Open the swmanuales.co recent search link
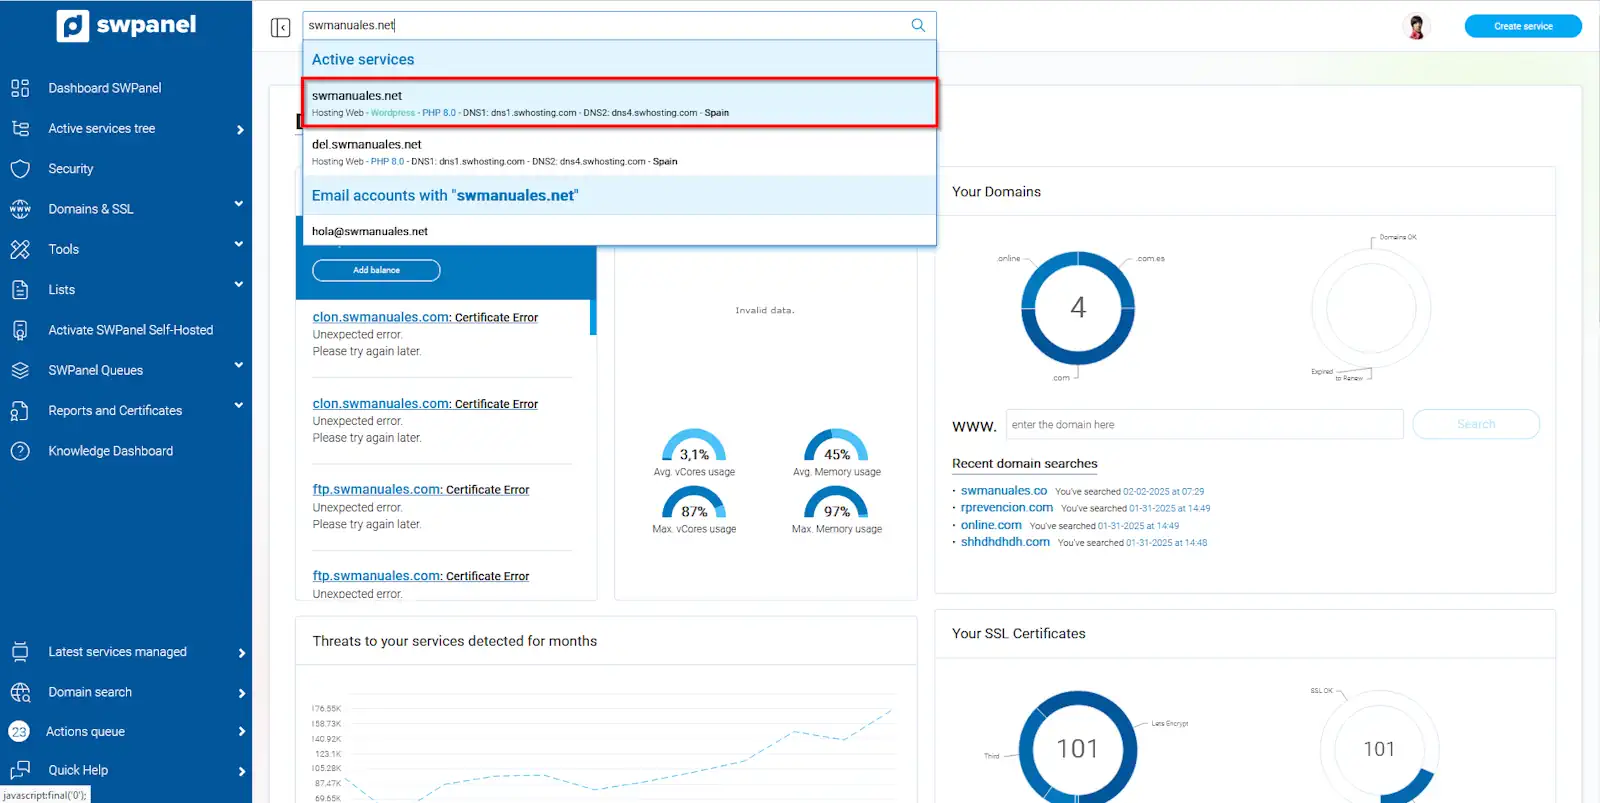Viewport: 1600px width, 803px height. (1003, 491)
